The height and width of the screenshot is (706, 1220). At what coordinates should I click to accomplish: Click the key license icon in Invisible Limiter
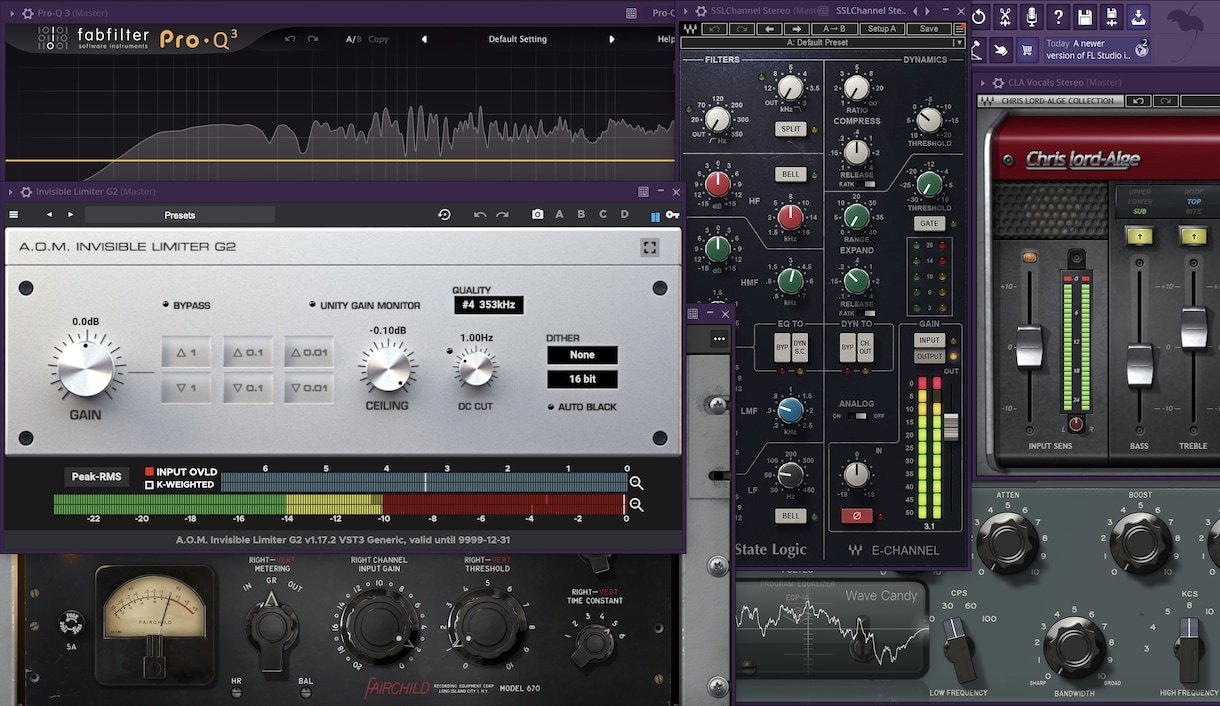(673, 215)
